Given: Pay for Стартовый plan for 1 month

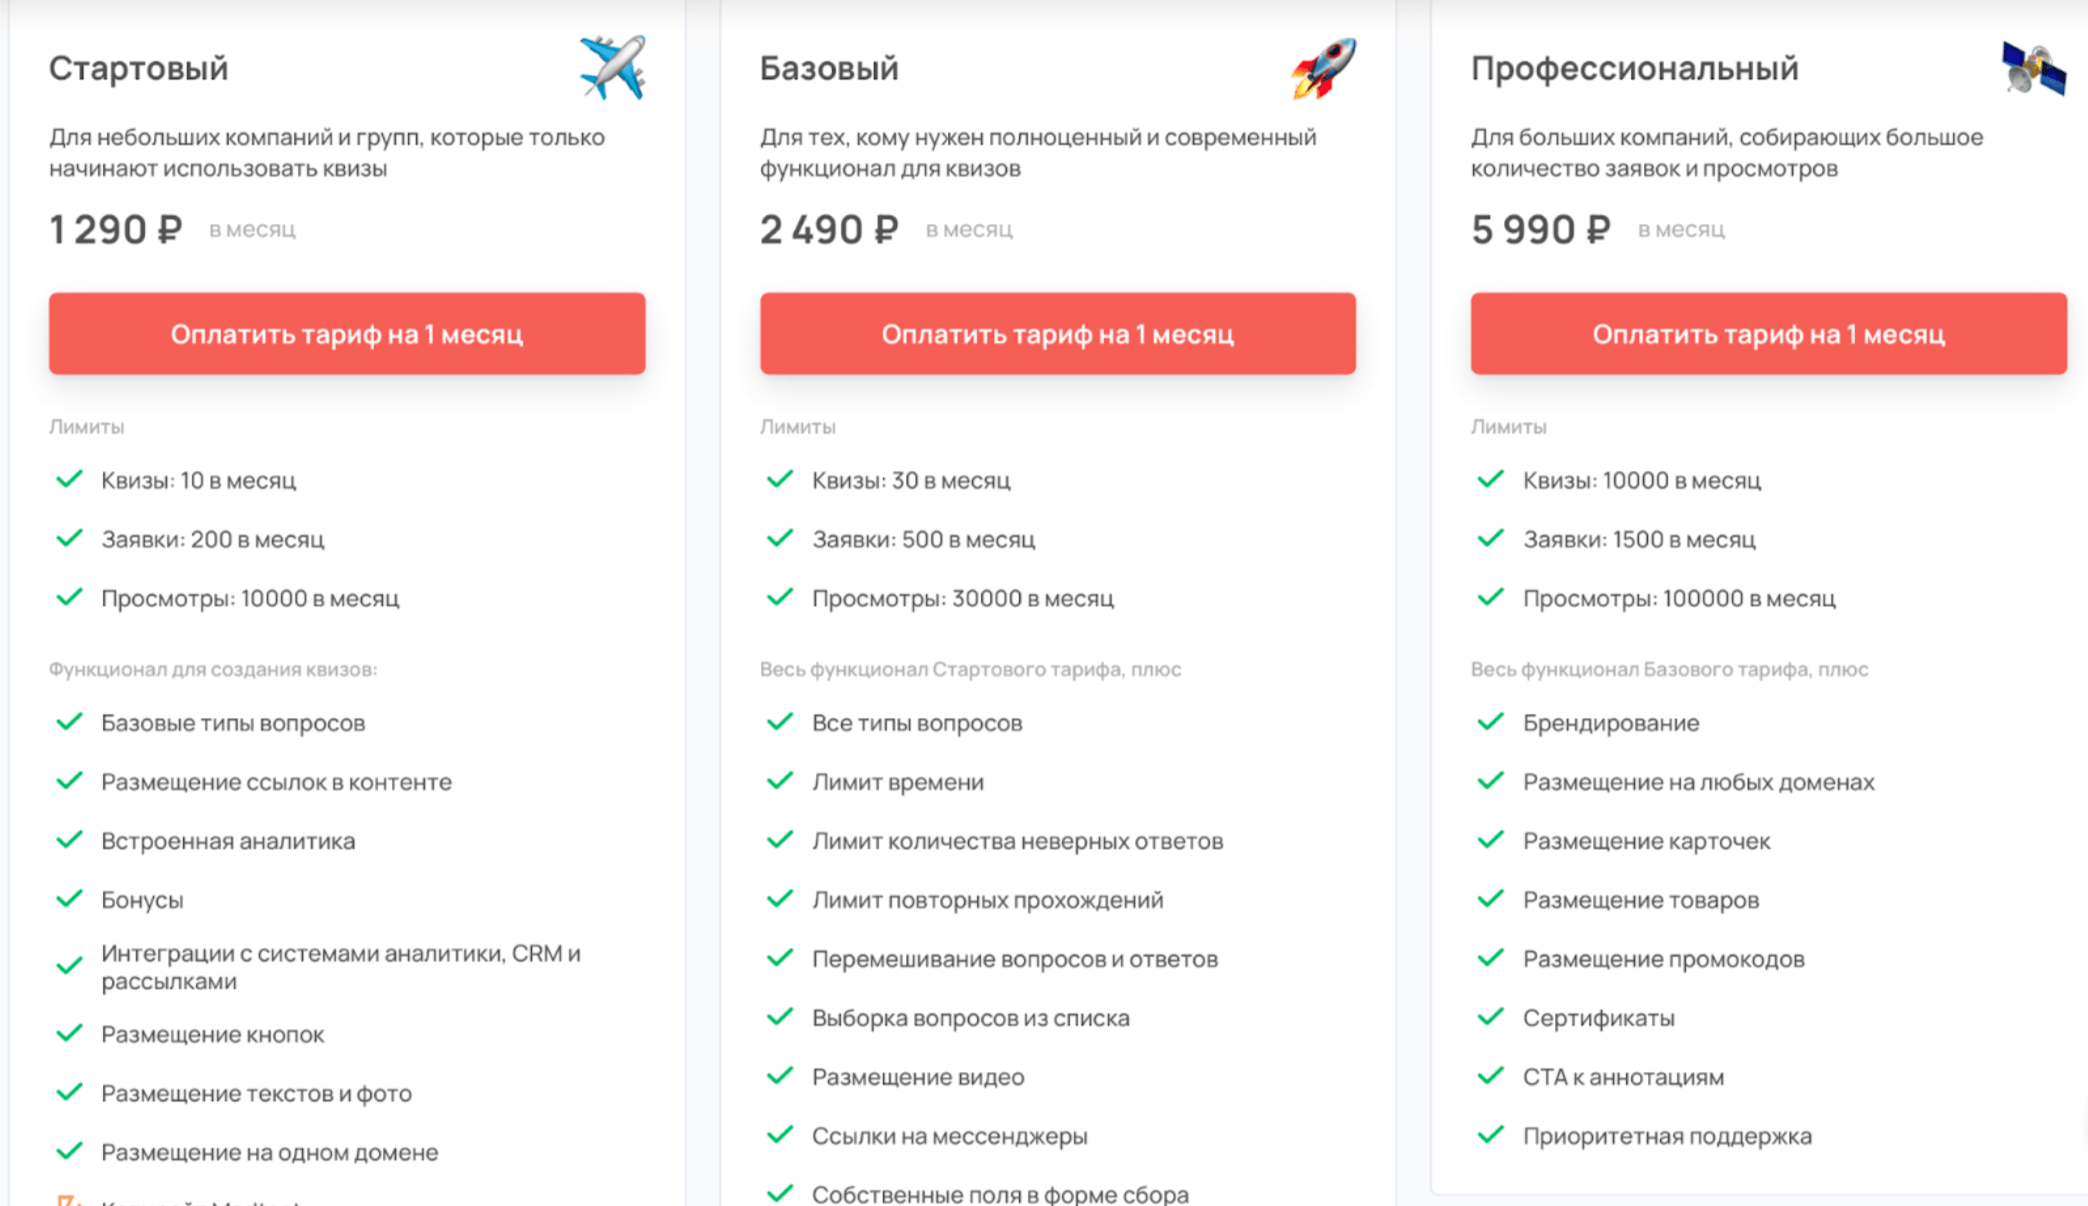Looking at the screenshot, I should click(x=346, y=334).
